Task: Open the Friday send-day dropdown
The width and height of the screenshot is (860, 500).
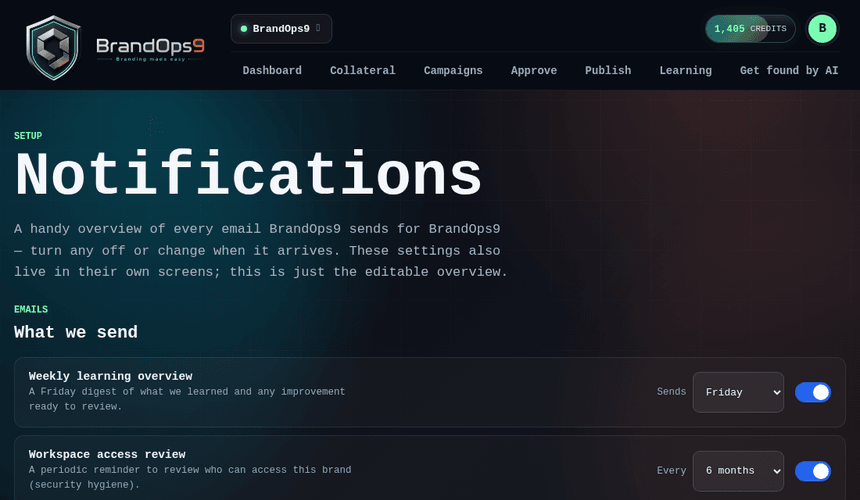Action: pos(738,393)
